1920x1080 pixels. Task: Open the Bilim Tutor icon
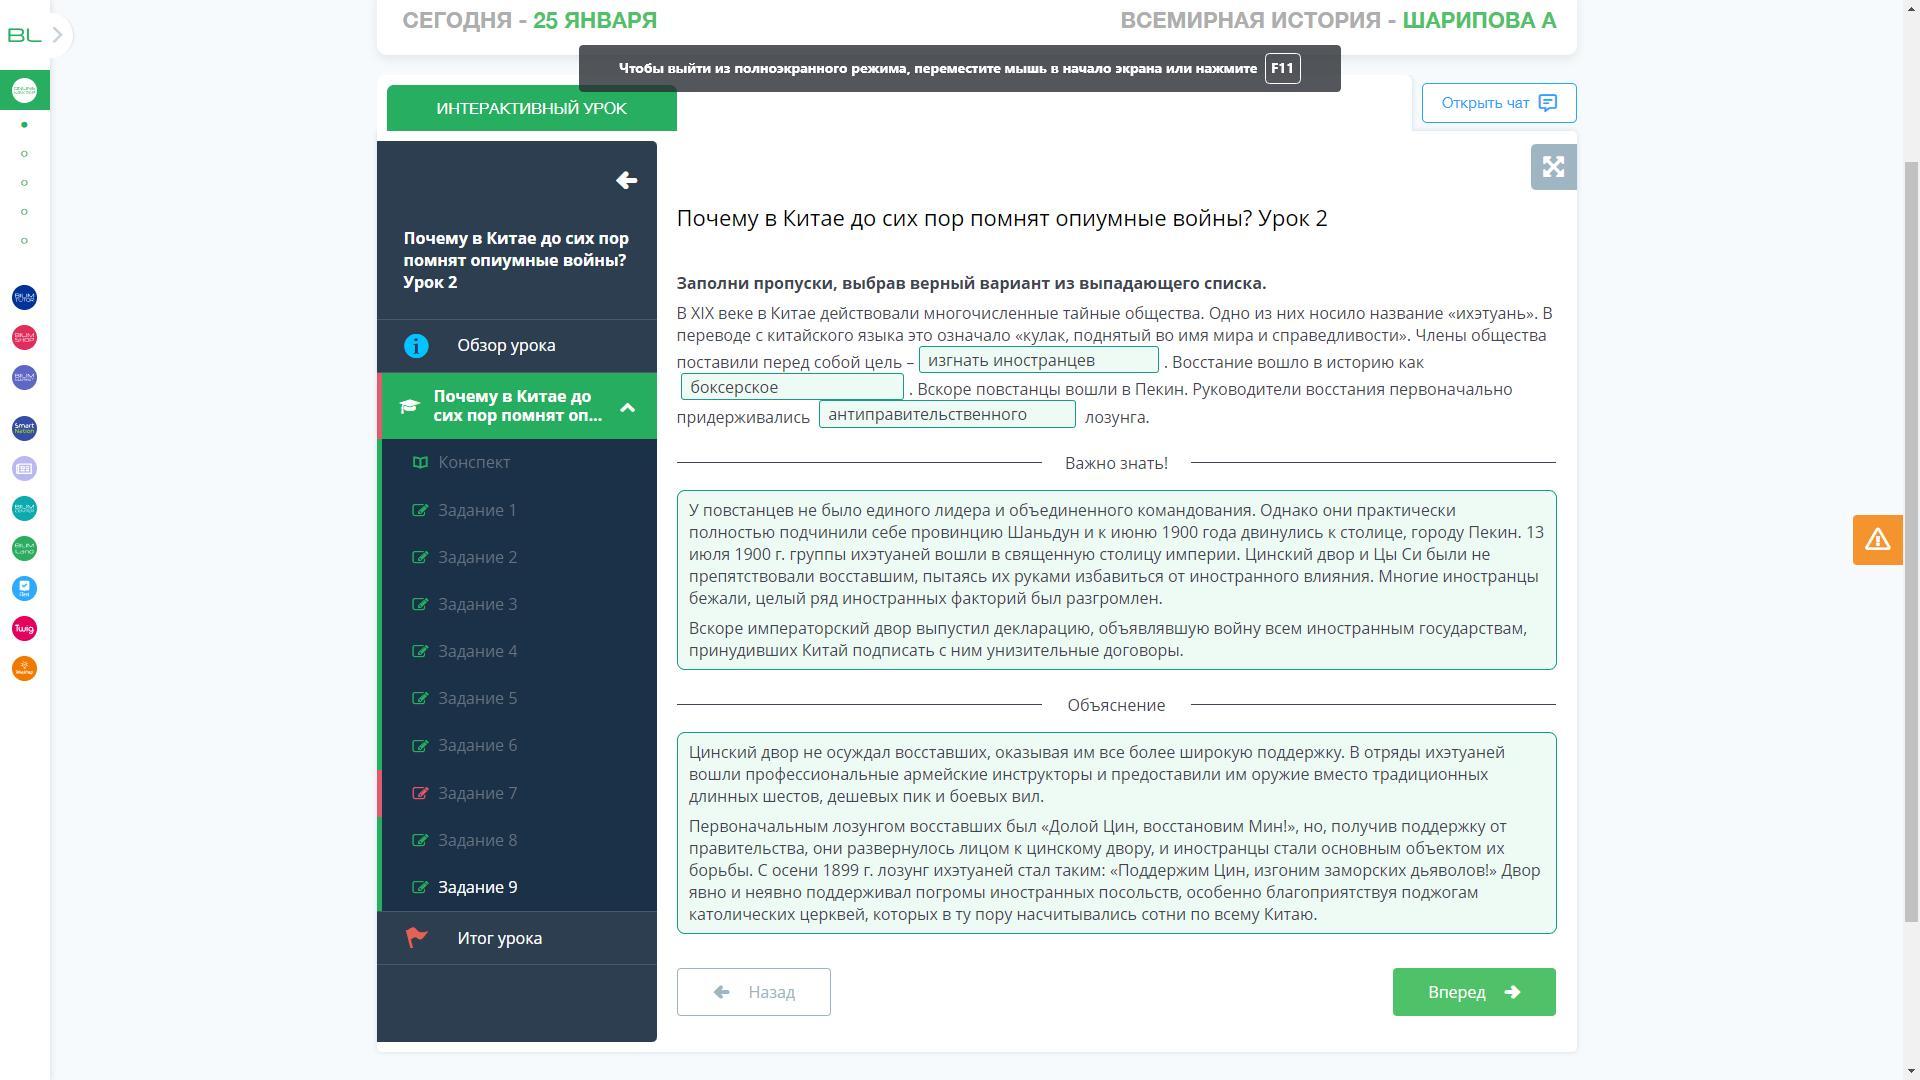24,297
